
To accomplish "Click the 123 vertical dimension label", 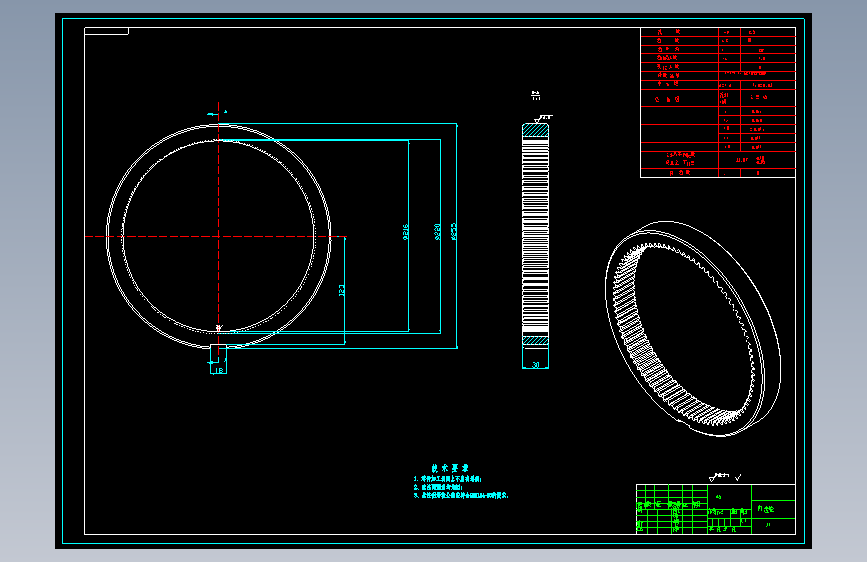I will click(x=341, y=290).
